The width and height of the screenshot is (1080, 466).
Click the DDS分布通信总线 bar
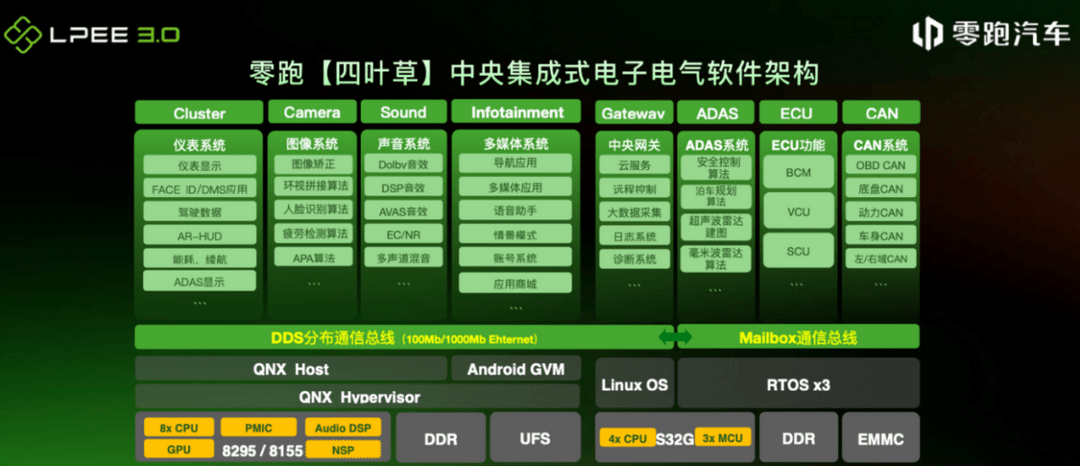point(404,337)
